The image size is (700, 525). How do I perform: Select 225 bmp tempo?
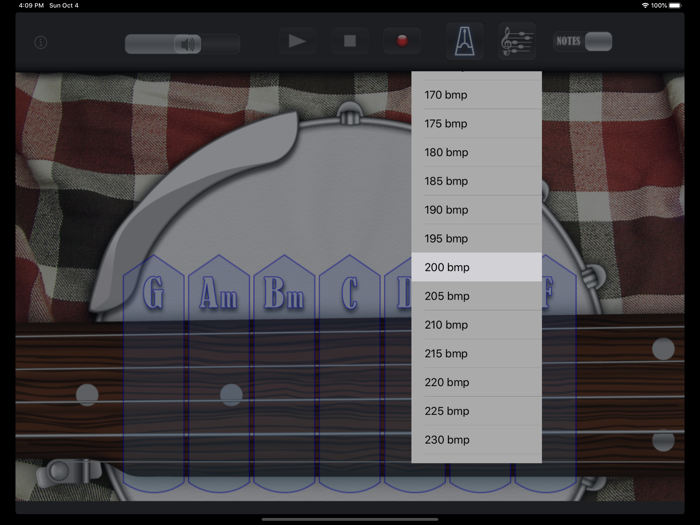click(x=476, y=411)
